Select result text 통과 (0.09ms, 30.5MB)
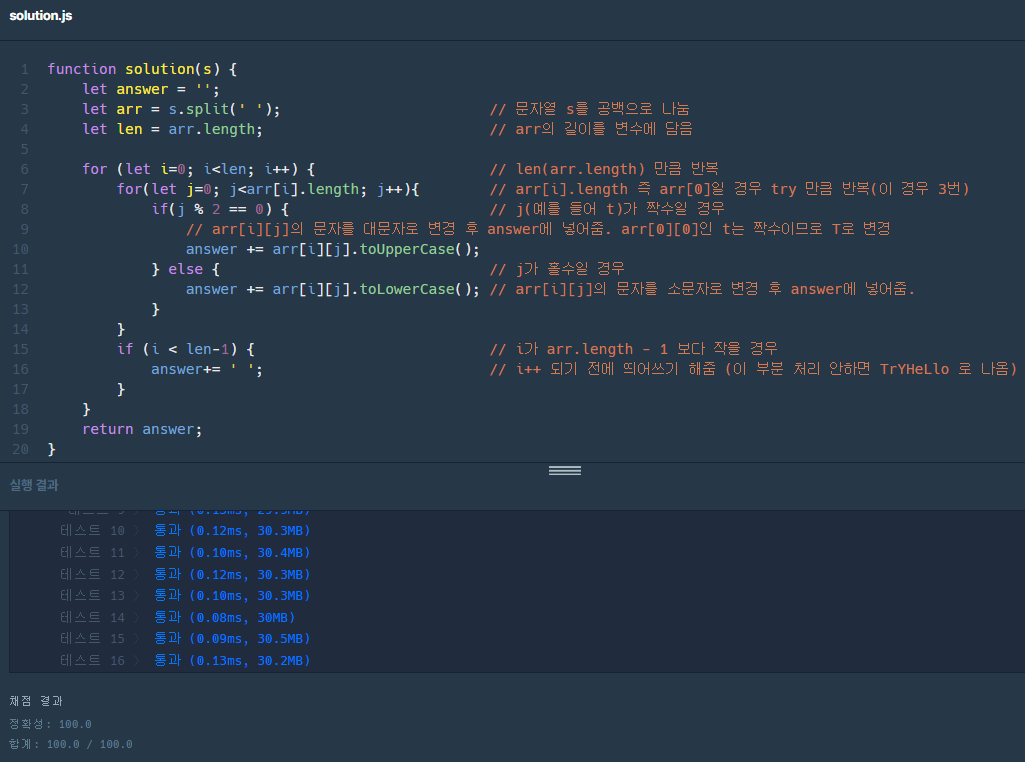This screenshot has height=762, width=1025. pyautogui.click(x=232, y=639)
